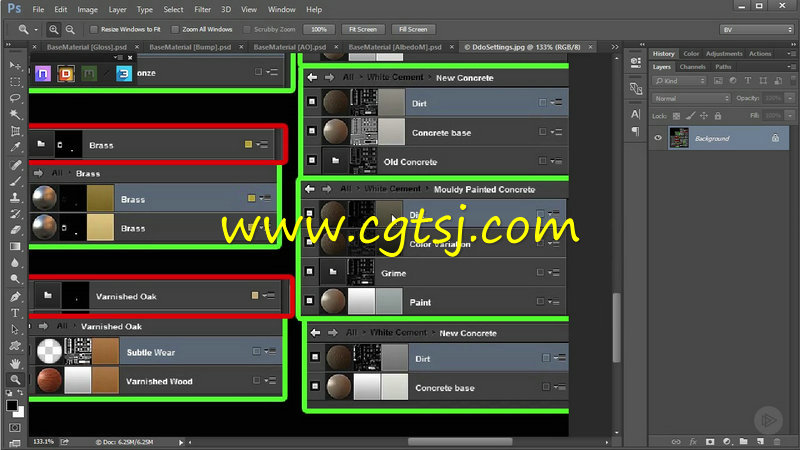Toggle Quick Mask mode
The width and height of the screenshot is (800, 450).
point(15,428)
